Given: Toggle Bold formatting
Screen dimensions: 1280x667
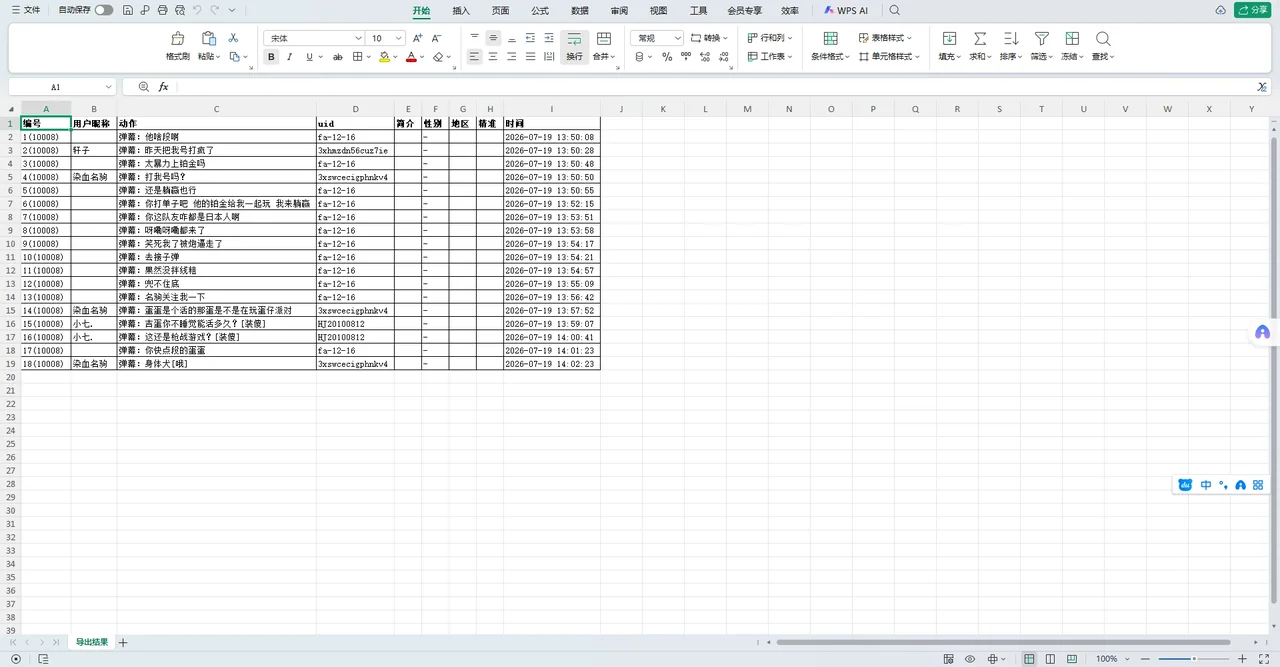Looking at the screenshot, I should 271,57.
